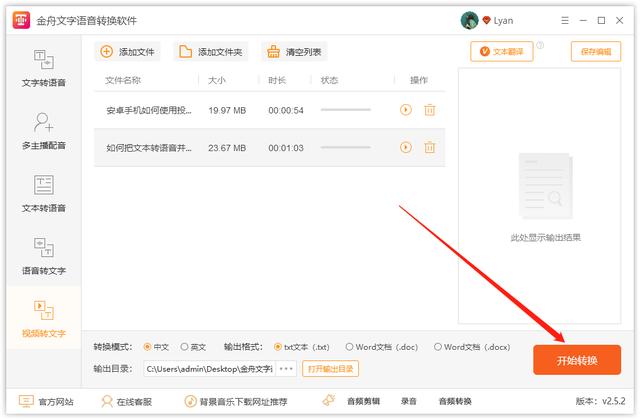
Task: Browse output directory with the ellipsis button
Action: pyautogui.click(x=286, y=369)
